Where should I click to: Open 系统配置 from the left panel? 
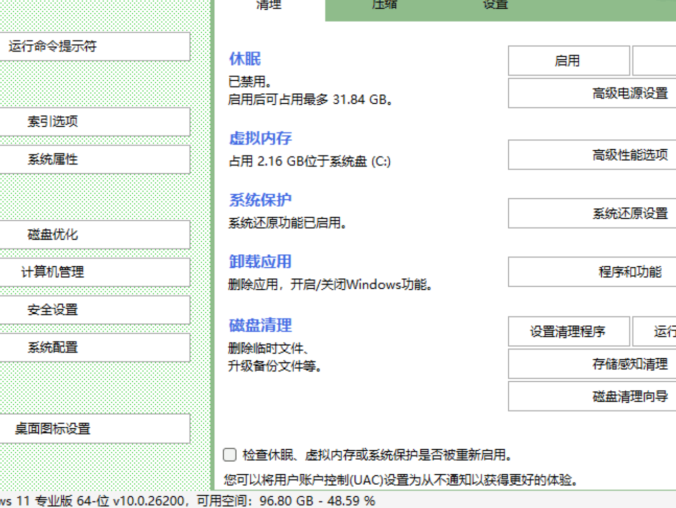pyautogui.click(x=94, y=347)
